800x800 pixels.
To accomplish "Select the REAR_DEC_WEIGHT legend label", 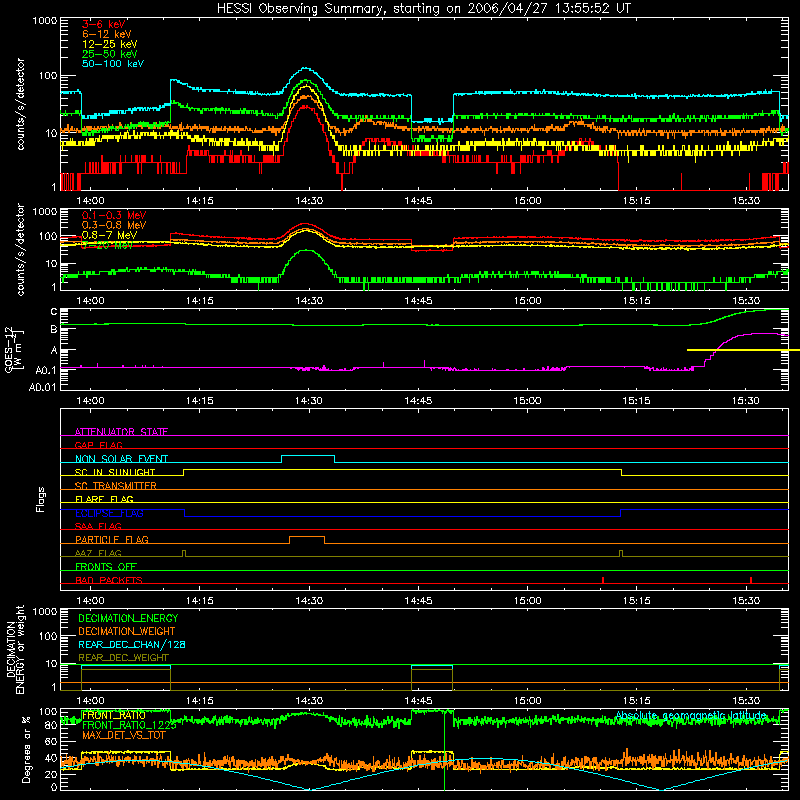I will click(x=123, y=658).
